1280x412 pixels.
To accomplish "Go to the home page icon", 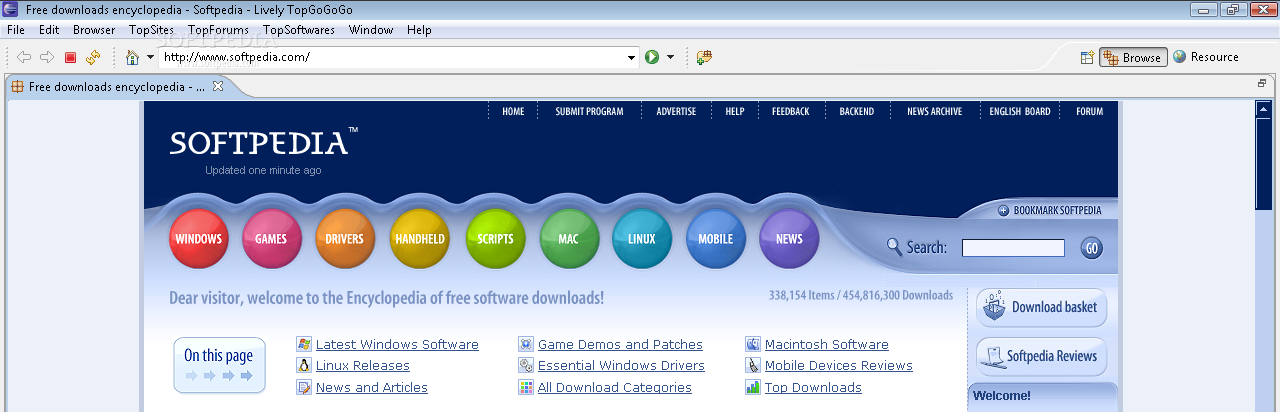I will [132, 57].
